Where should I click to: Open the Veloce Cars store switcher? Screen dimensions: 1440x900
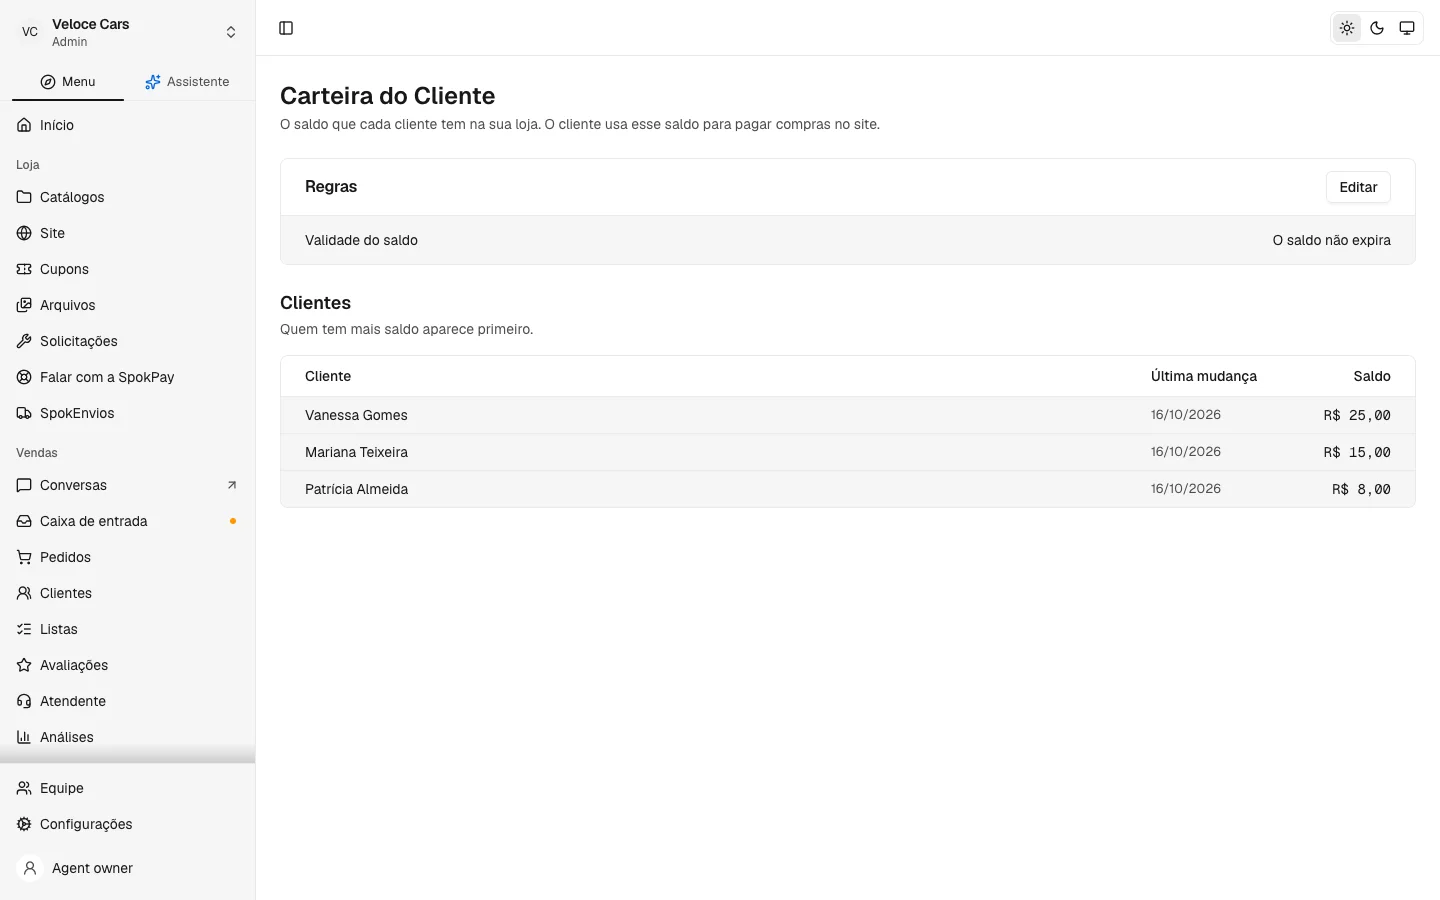point(128,32)
